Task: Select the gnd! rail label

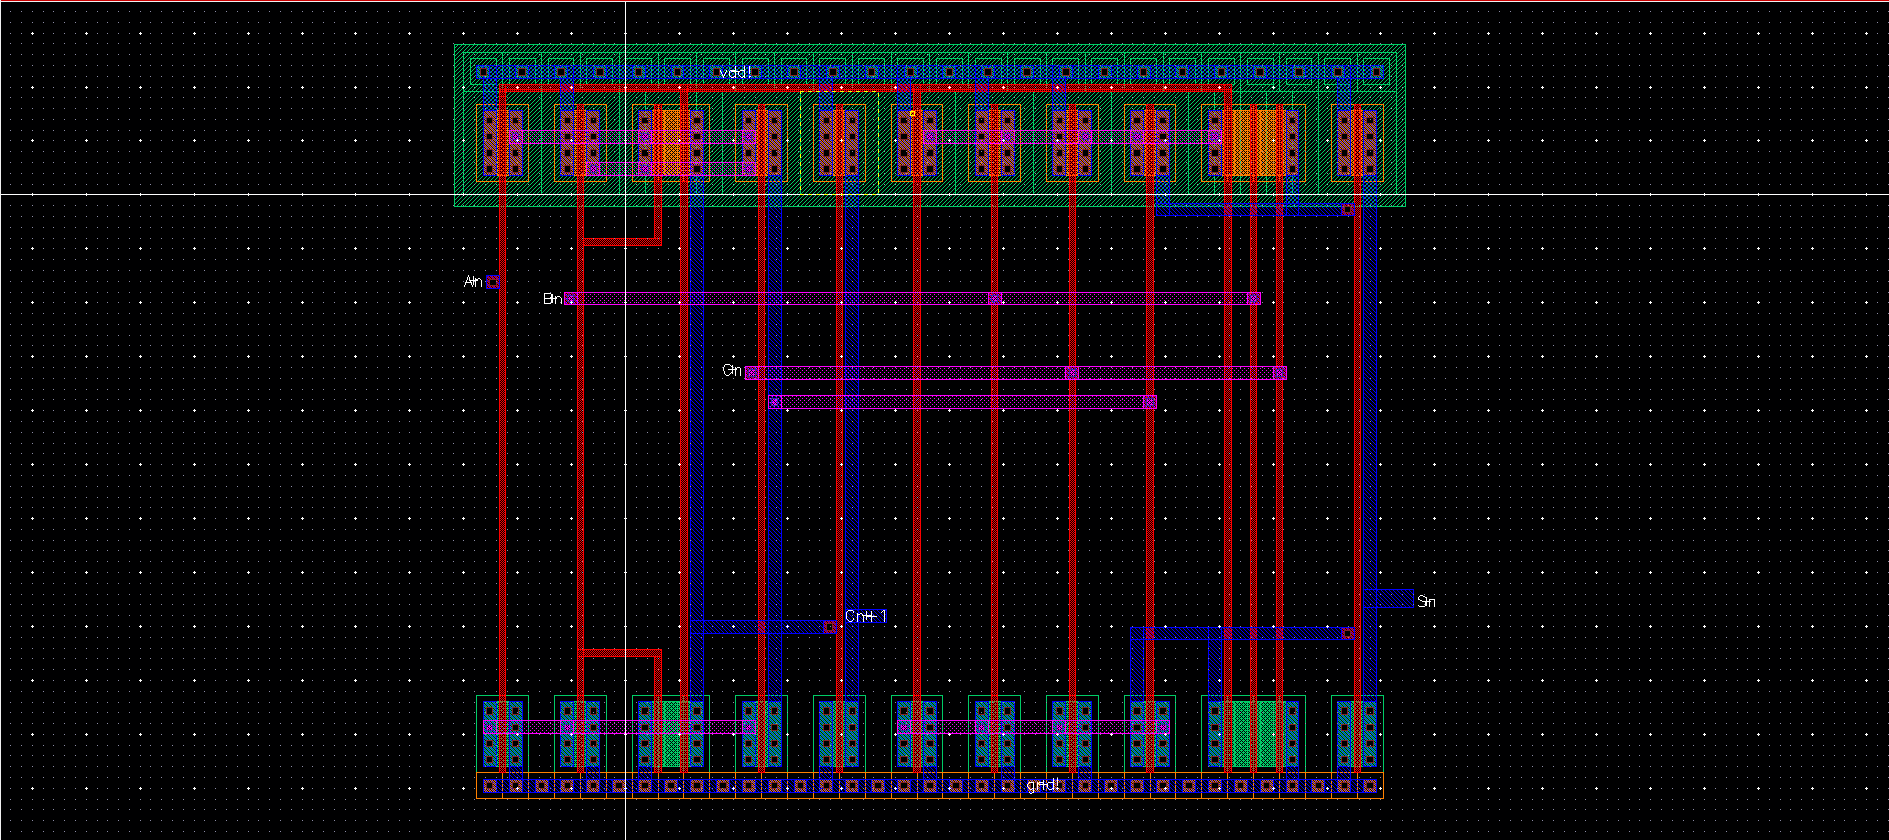Action: click(1043, 785)
